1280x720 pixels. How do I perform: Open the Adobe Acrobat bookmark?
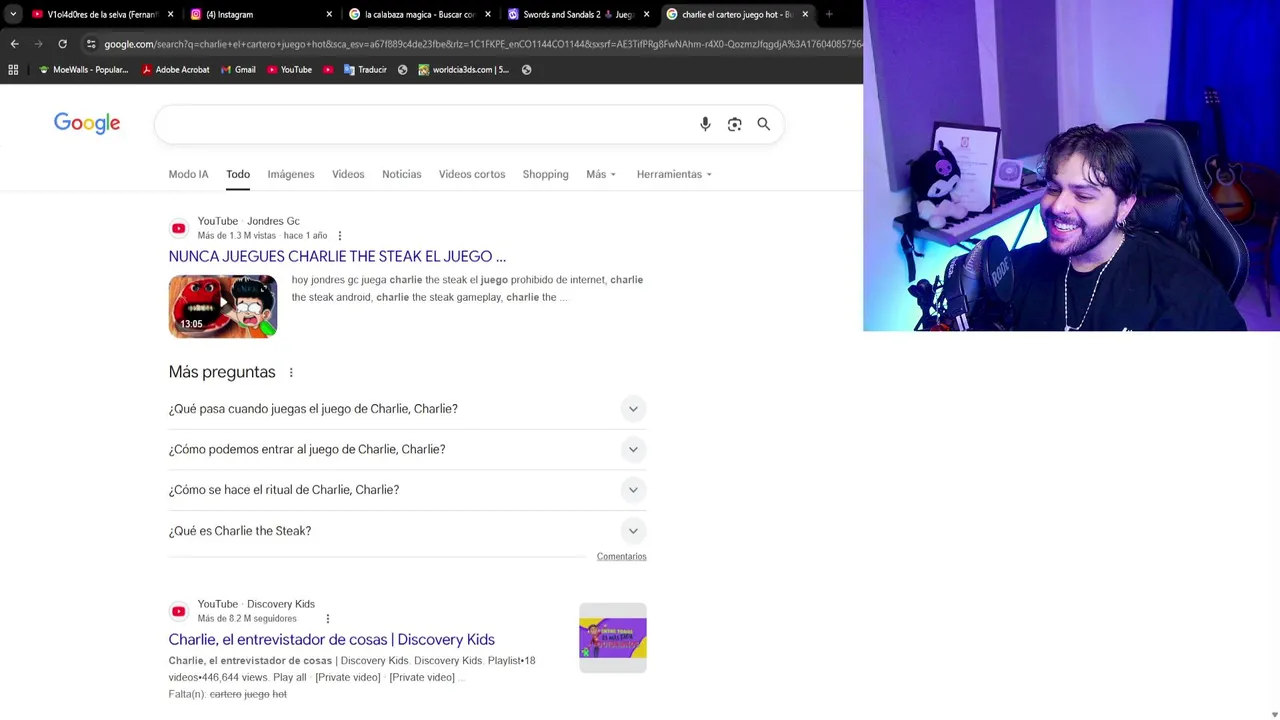coord(176,70)
